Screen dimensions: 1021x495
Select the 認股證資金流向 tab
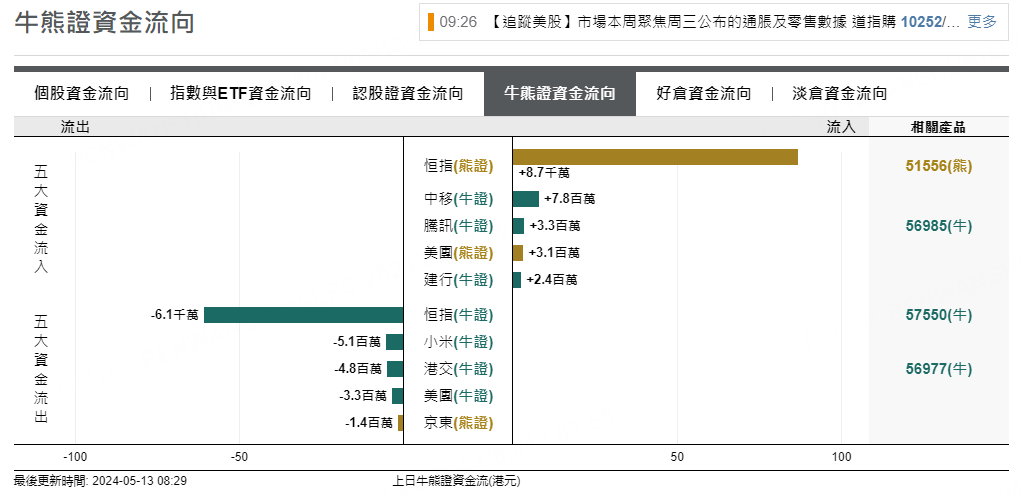coord(408,94)
